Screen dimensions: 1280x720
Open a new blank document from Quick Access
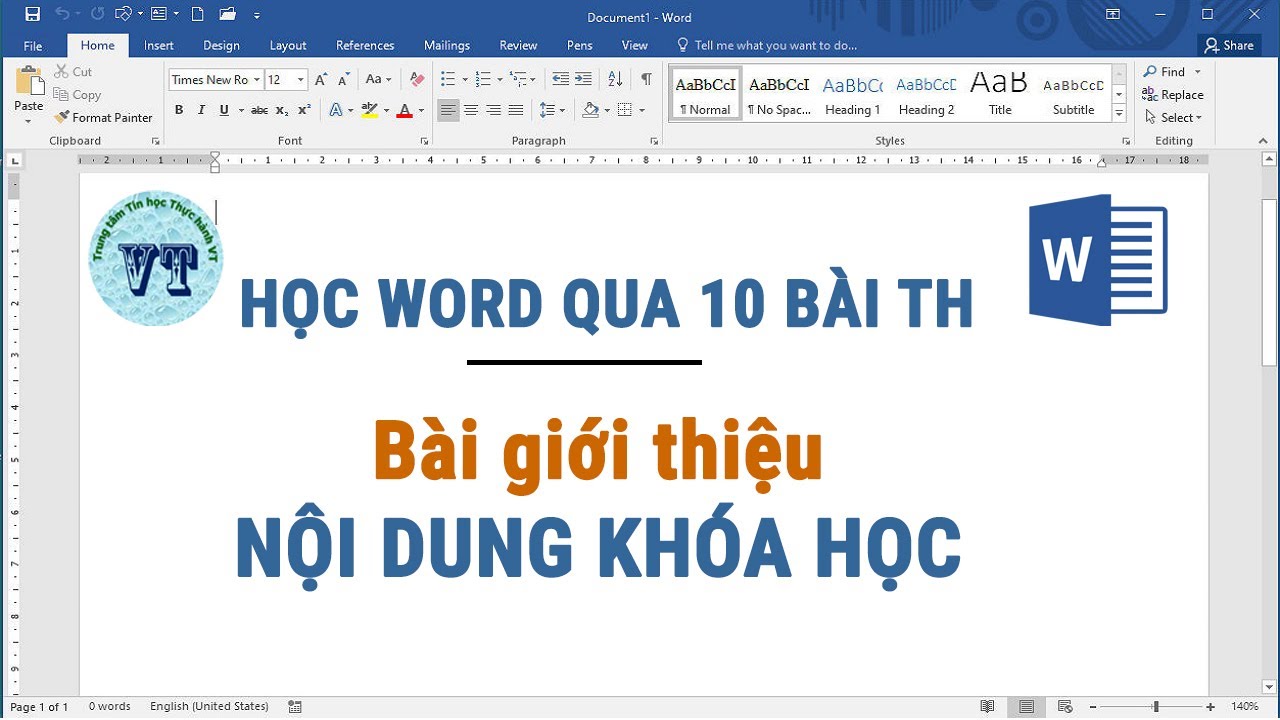point(197,14)
